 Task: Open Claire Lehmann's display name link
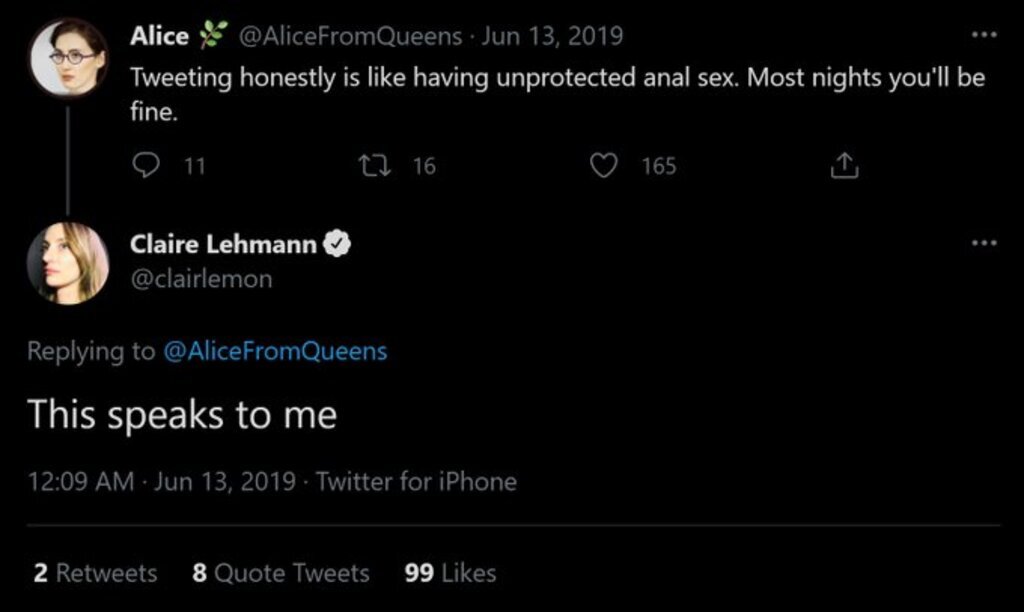pos(223,243)
